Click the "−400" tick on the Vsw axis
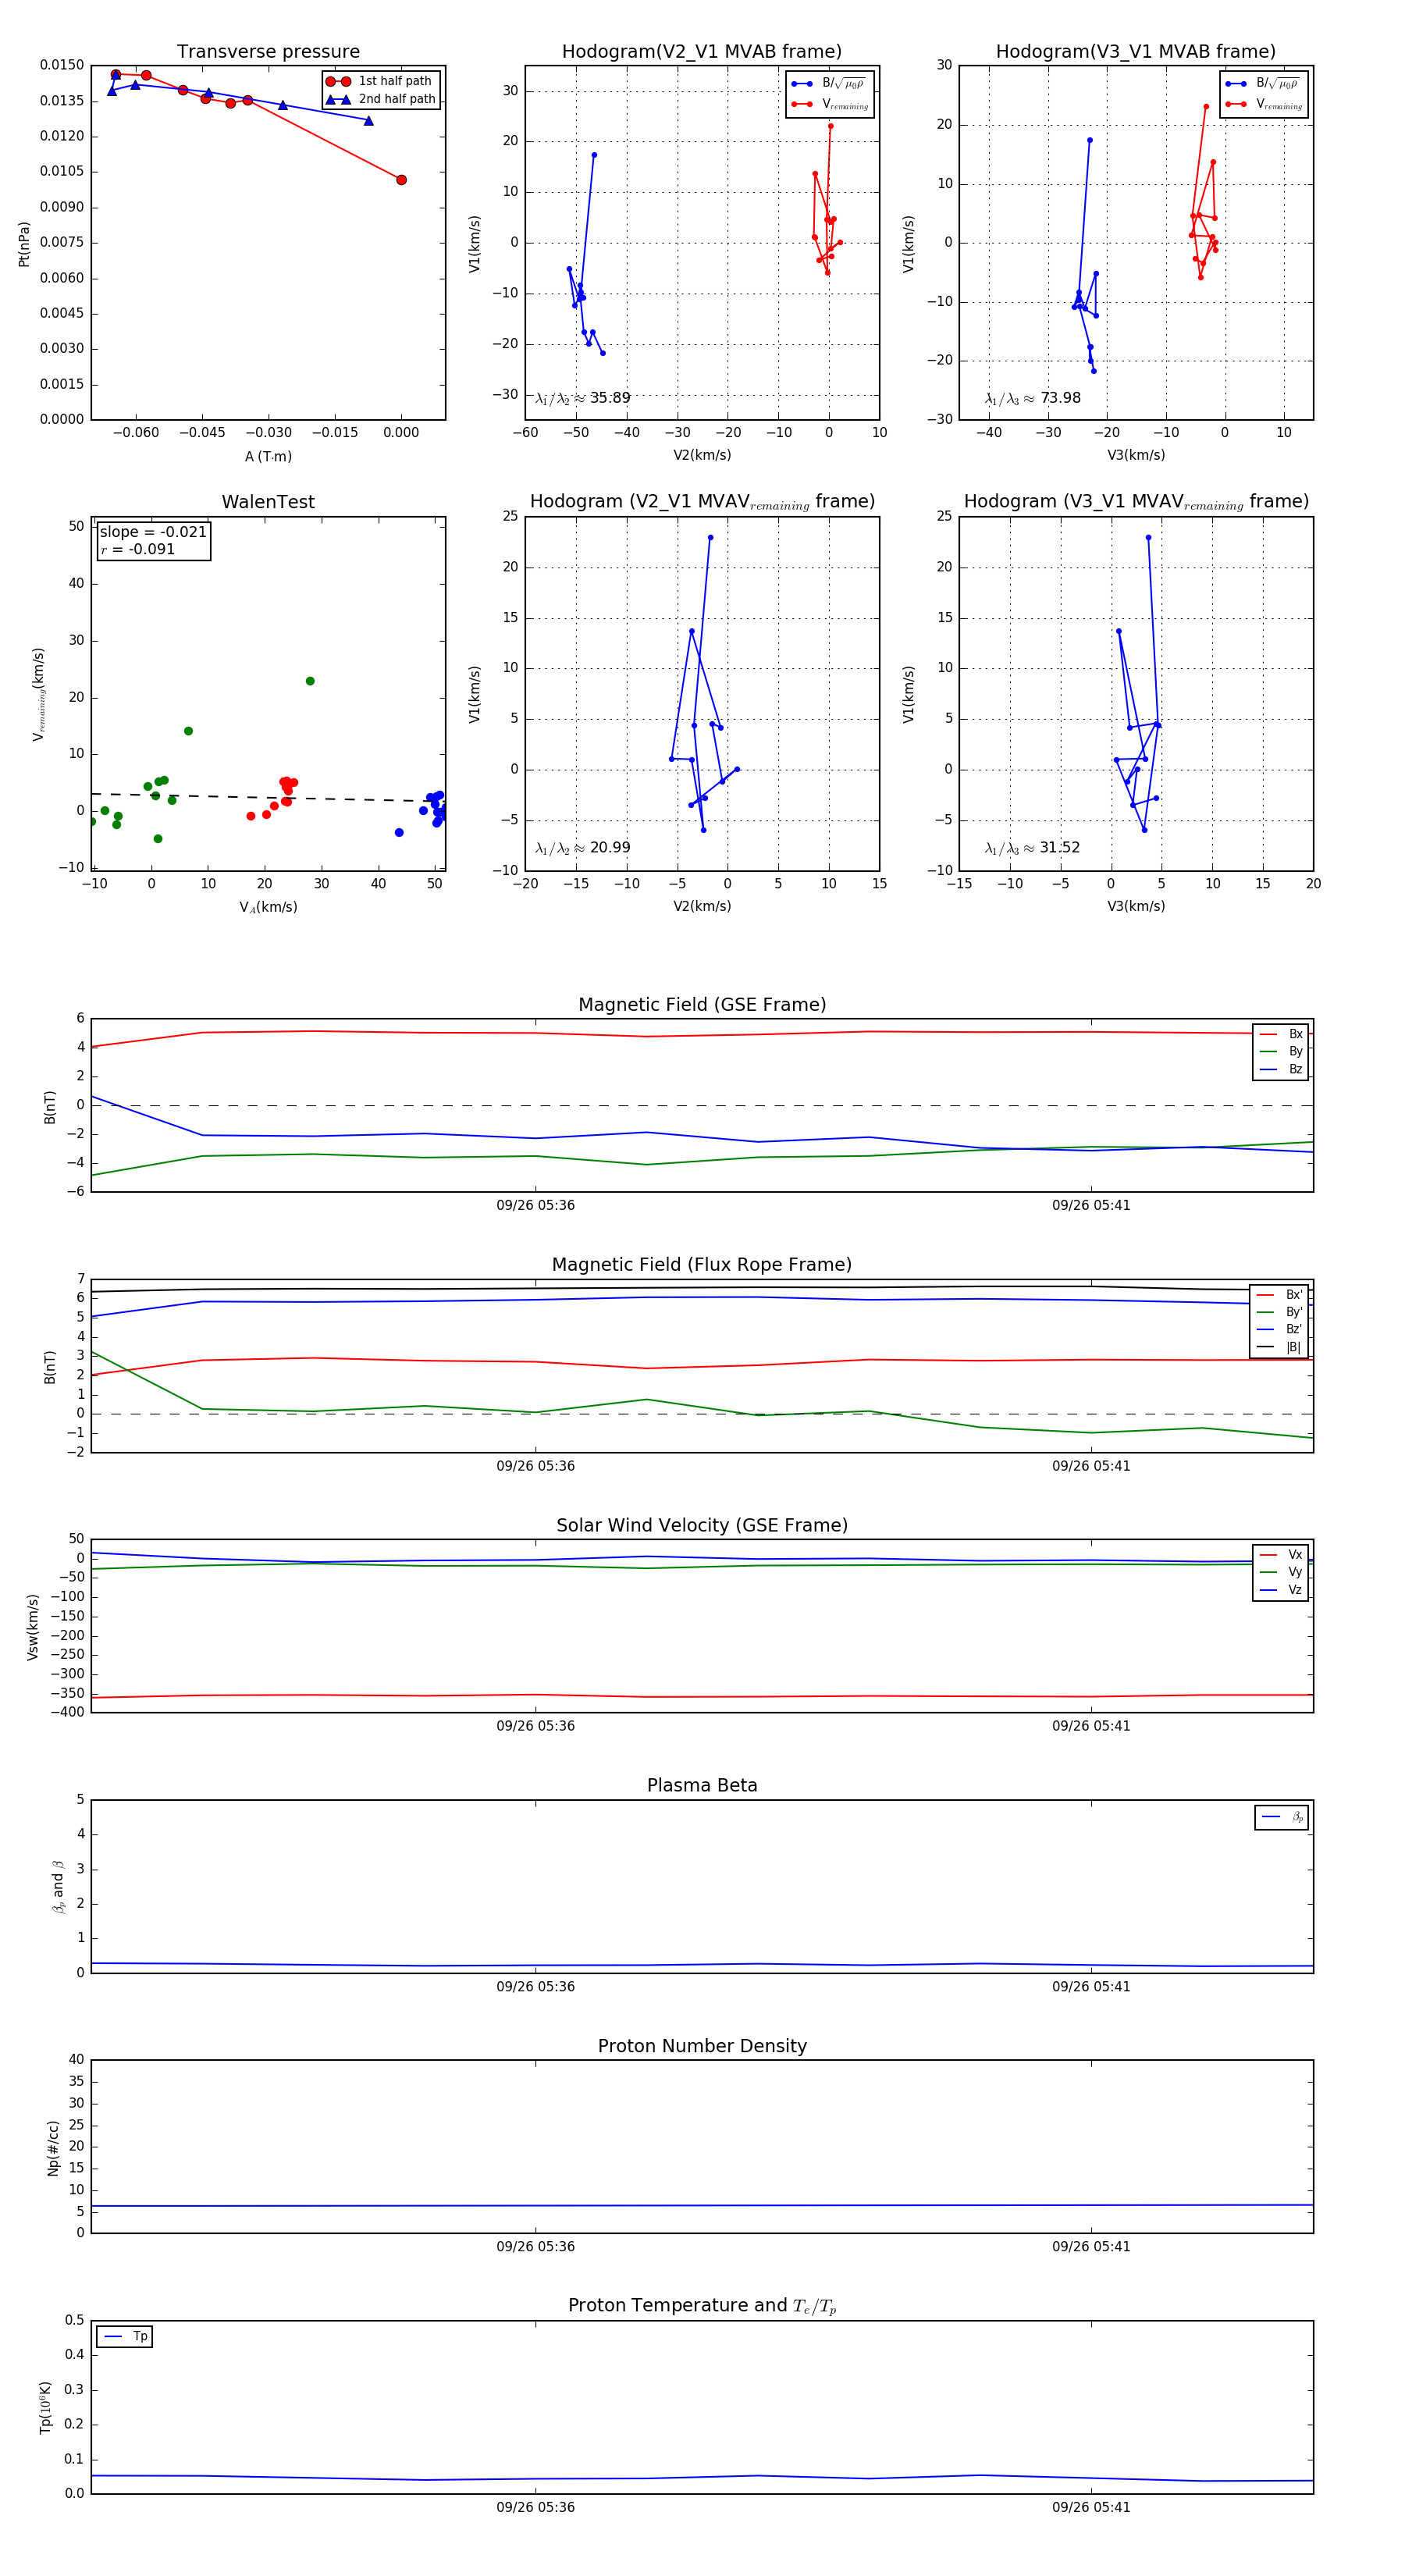 tap(66, 1712)
